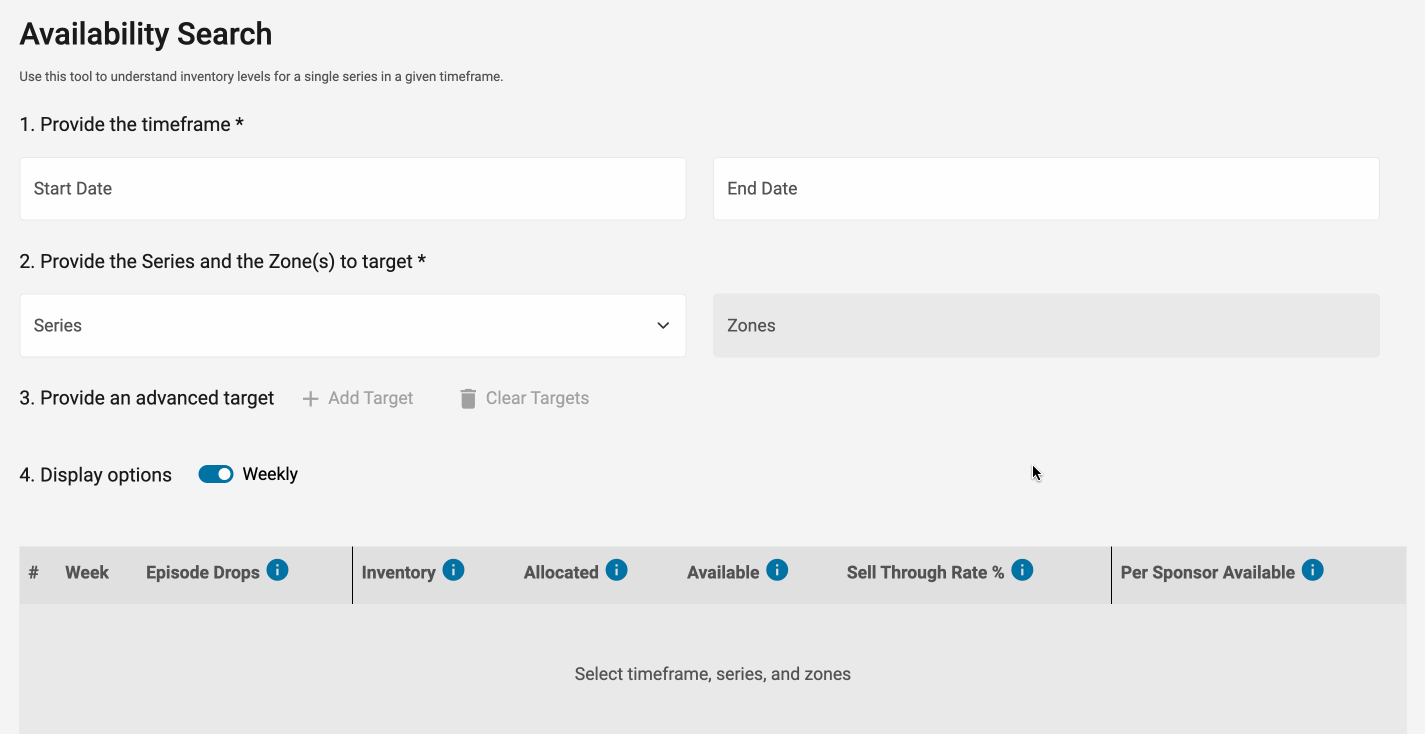Click '4. Display options' heading
The image size is (1425, 734).
tap(96, 475)
